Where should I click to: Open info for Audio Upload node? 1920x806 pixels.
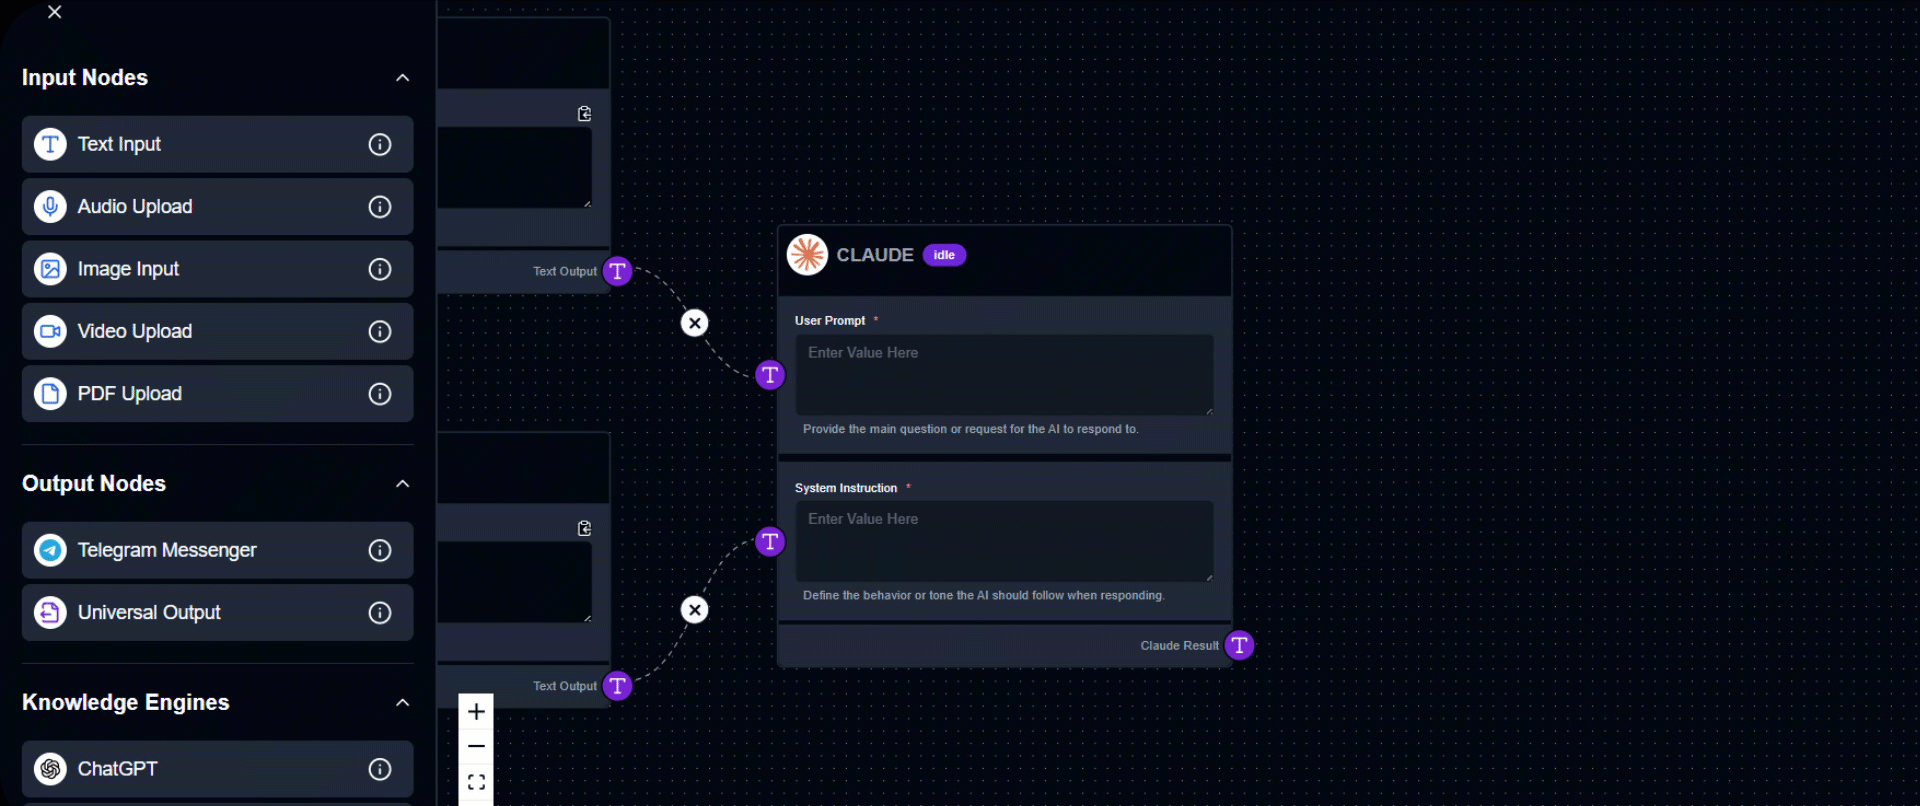click(380, 207)
